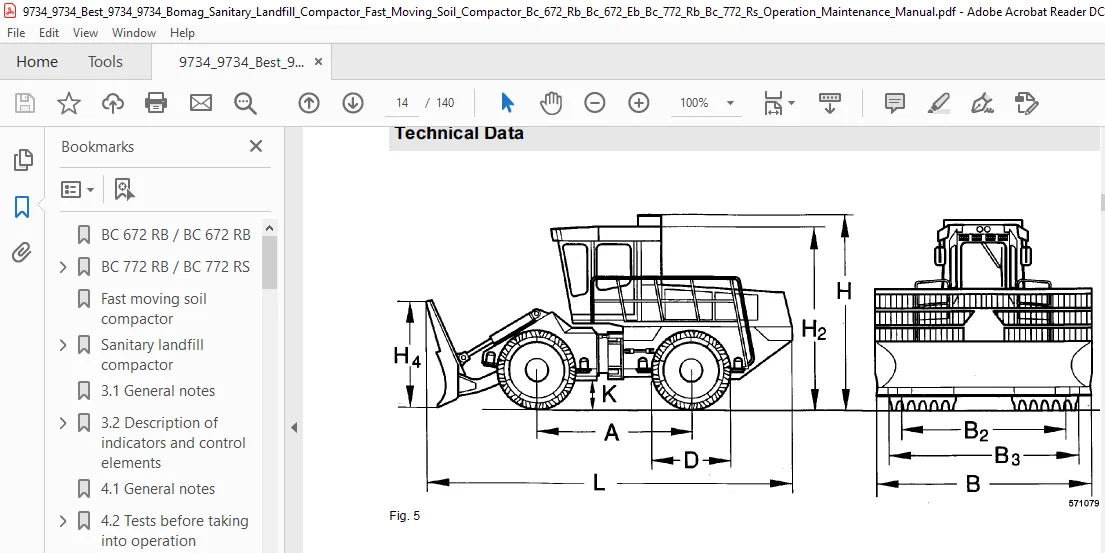Click the Fig. 5 caption
Viewport: 1105px width, 553px height.
coord(405,516)
